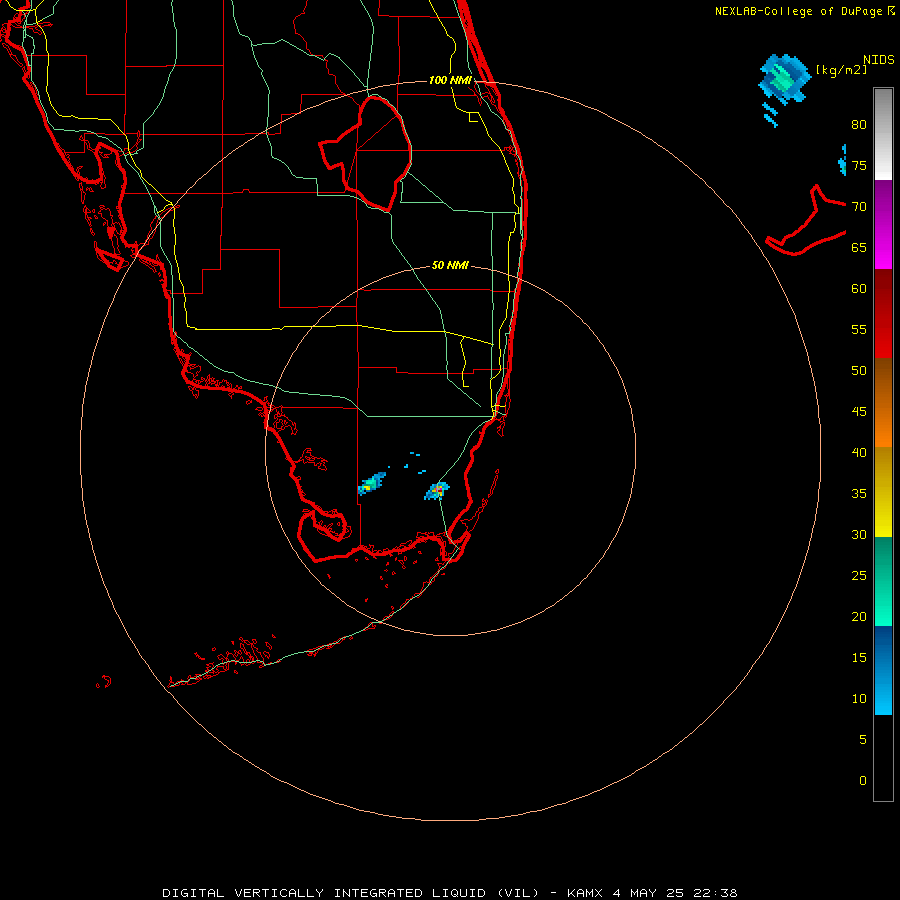Click the 75 value on the color scale
Image resolution: width=900 pixels, height=900 pixels.
click(859, 165)
